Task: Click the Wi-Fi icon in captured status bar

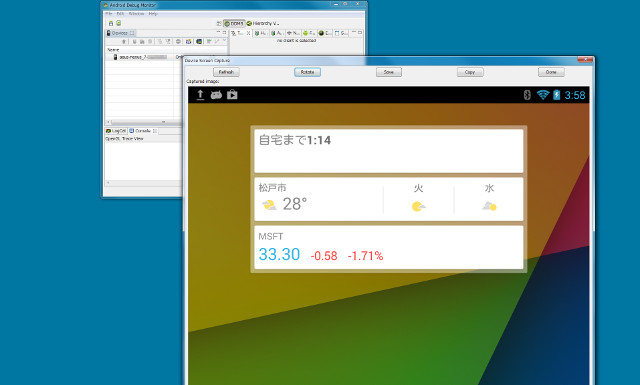Action: pyautogui.click(x=542, y=95)
